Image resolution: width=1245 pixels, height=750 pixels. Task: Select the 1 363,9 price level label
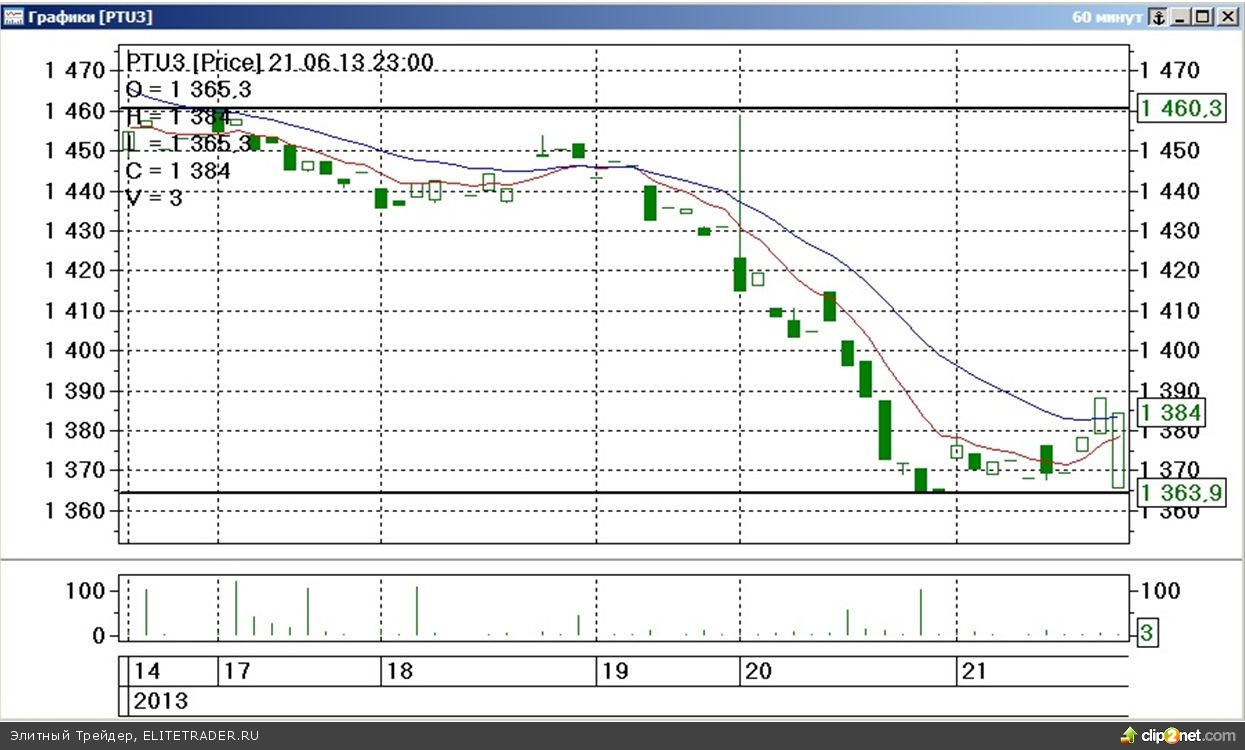click(1181, 492)
